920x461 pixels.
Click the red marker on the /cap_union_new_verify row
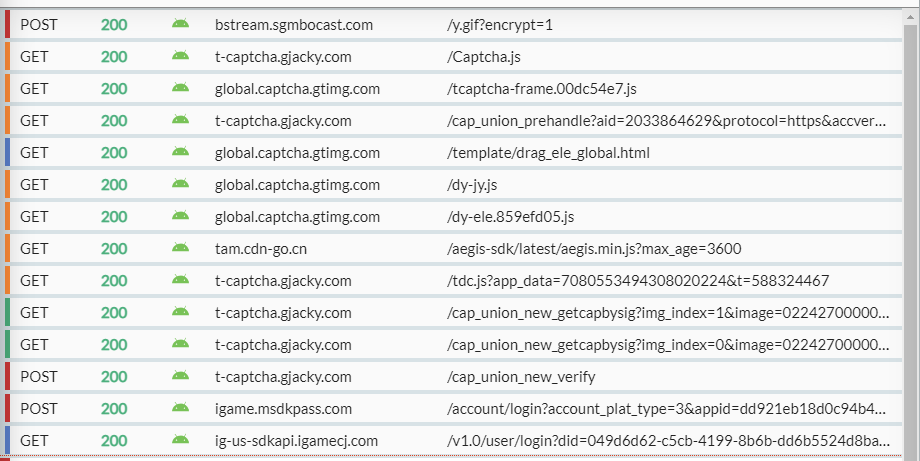[x=7, y=377]
